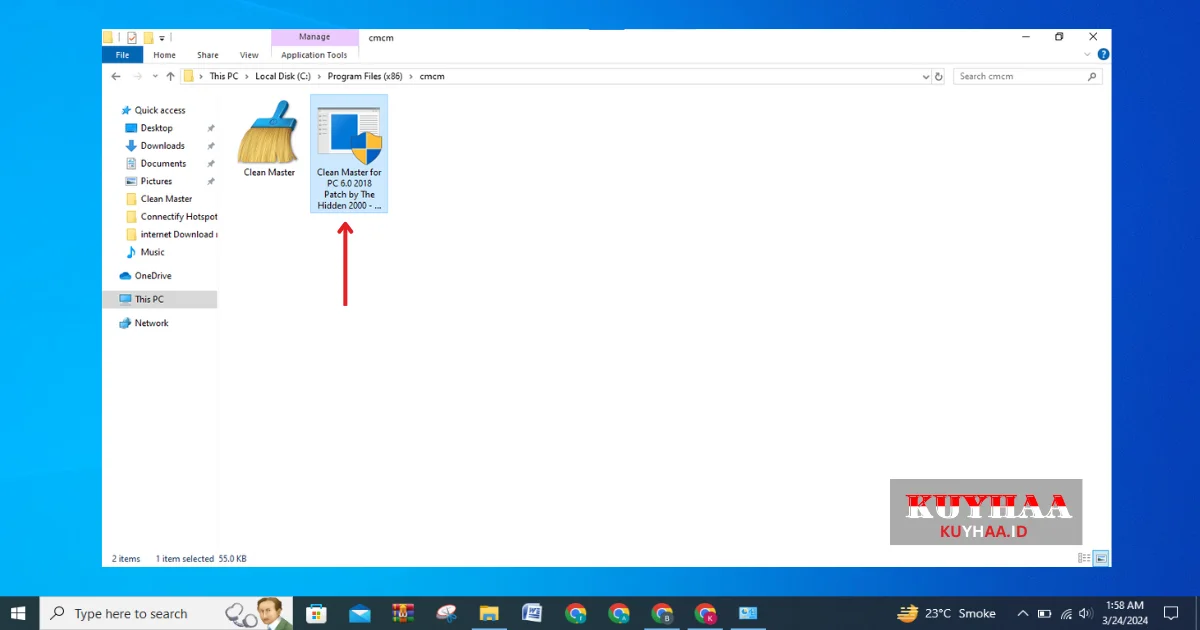Switch to the Share ribbon tab
This screenshot has width=1200, height=630.
(x=207, y=55)
